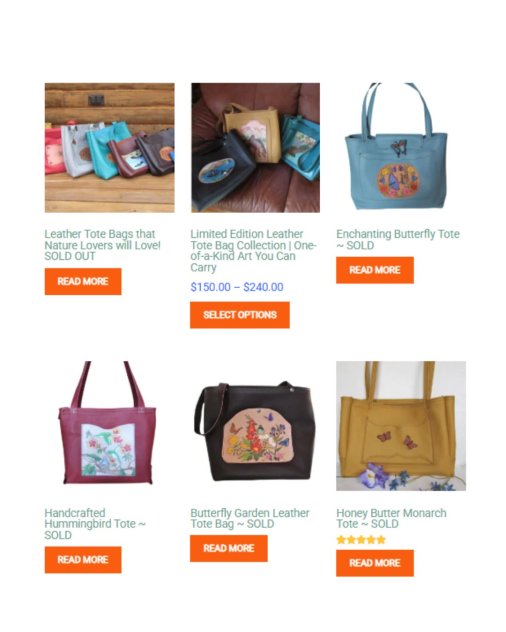The width and height of the screenshot is (506, 632).
Task: View the blue Enchanting Butterfly Tote image
Action: 401,148
